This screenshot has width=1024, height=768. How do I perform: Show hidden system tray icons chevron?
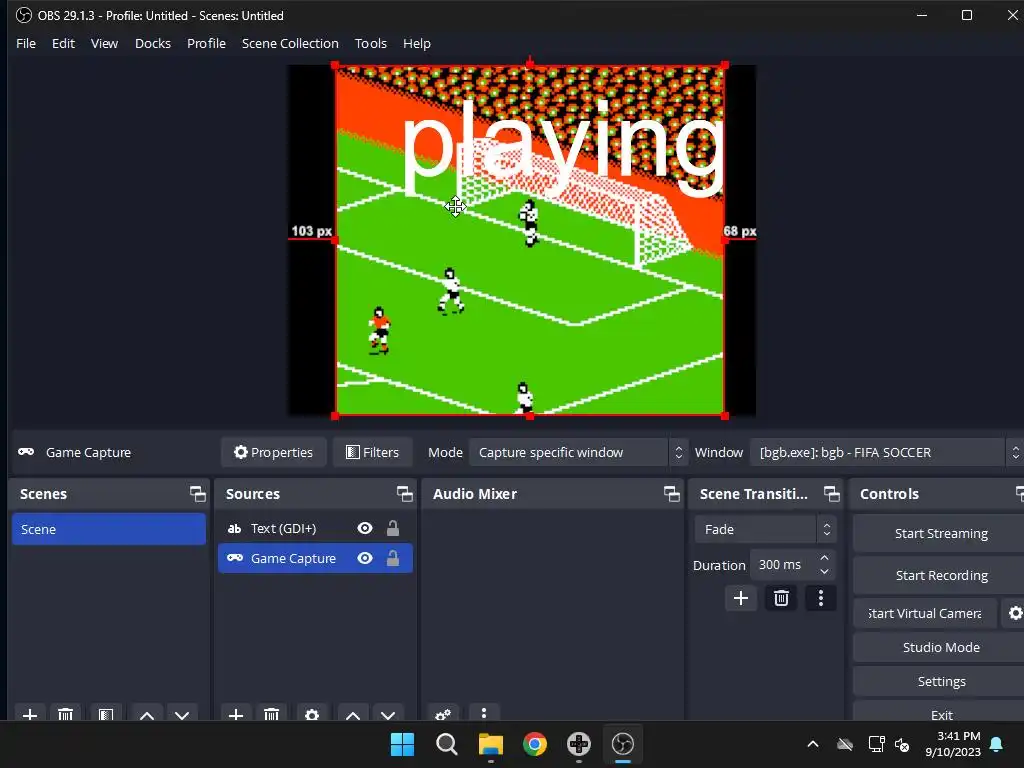click(x=813, y=744)
